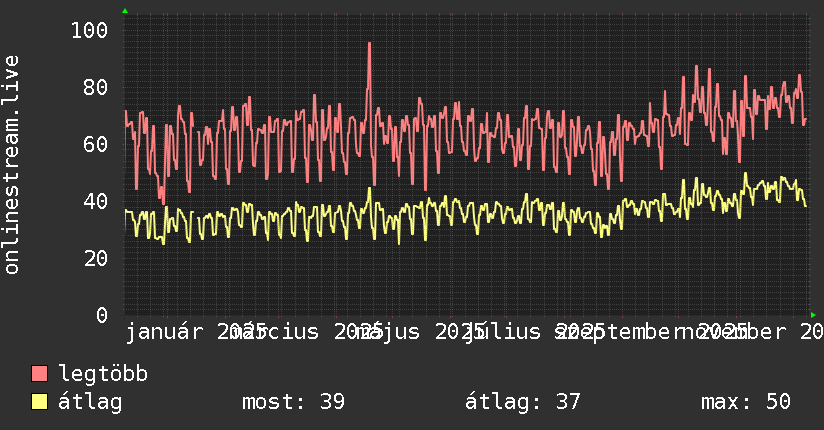Click the 'átlag: 37' statistic value
The width and height of the screenshot is (824, 430).
pos(522,402)
